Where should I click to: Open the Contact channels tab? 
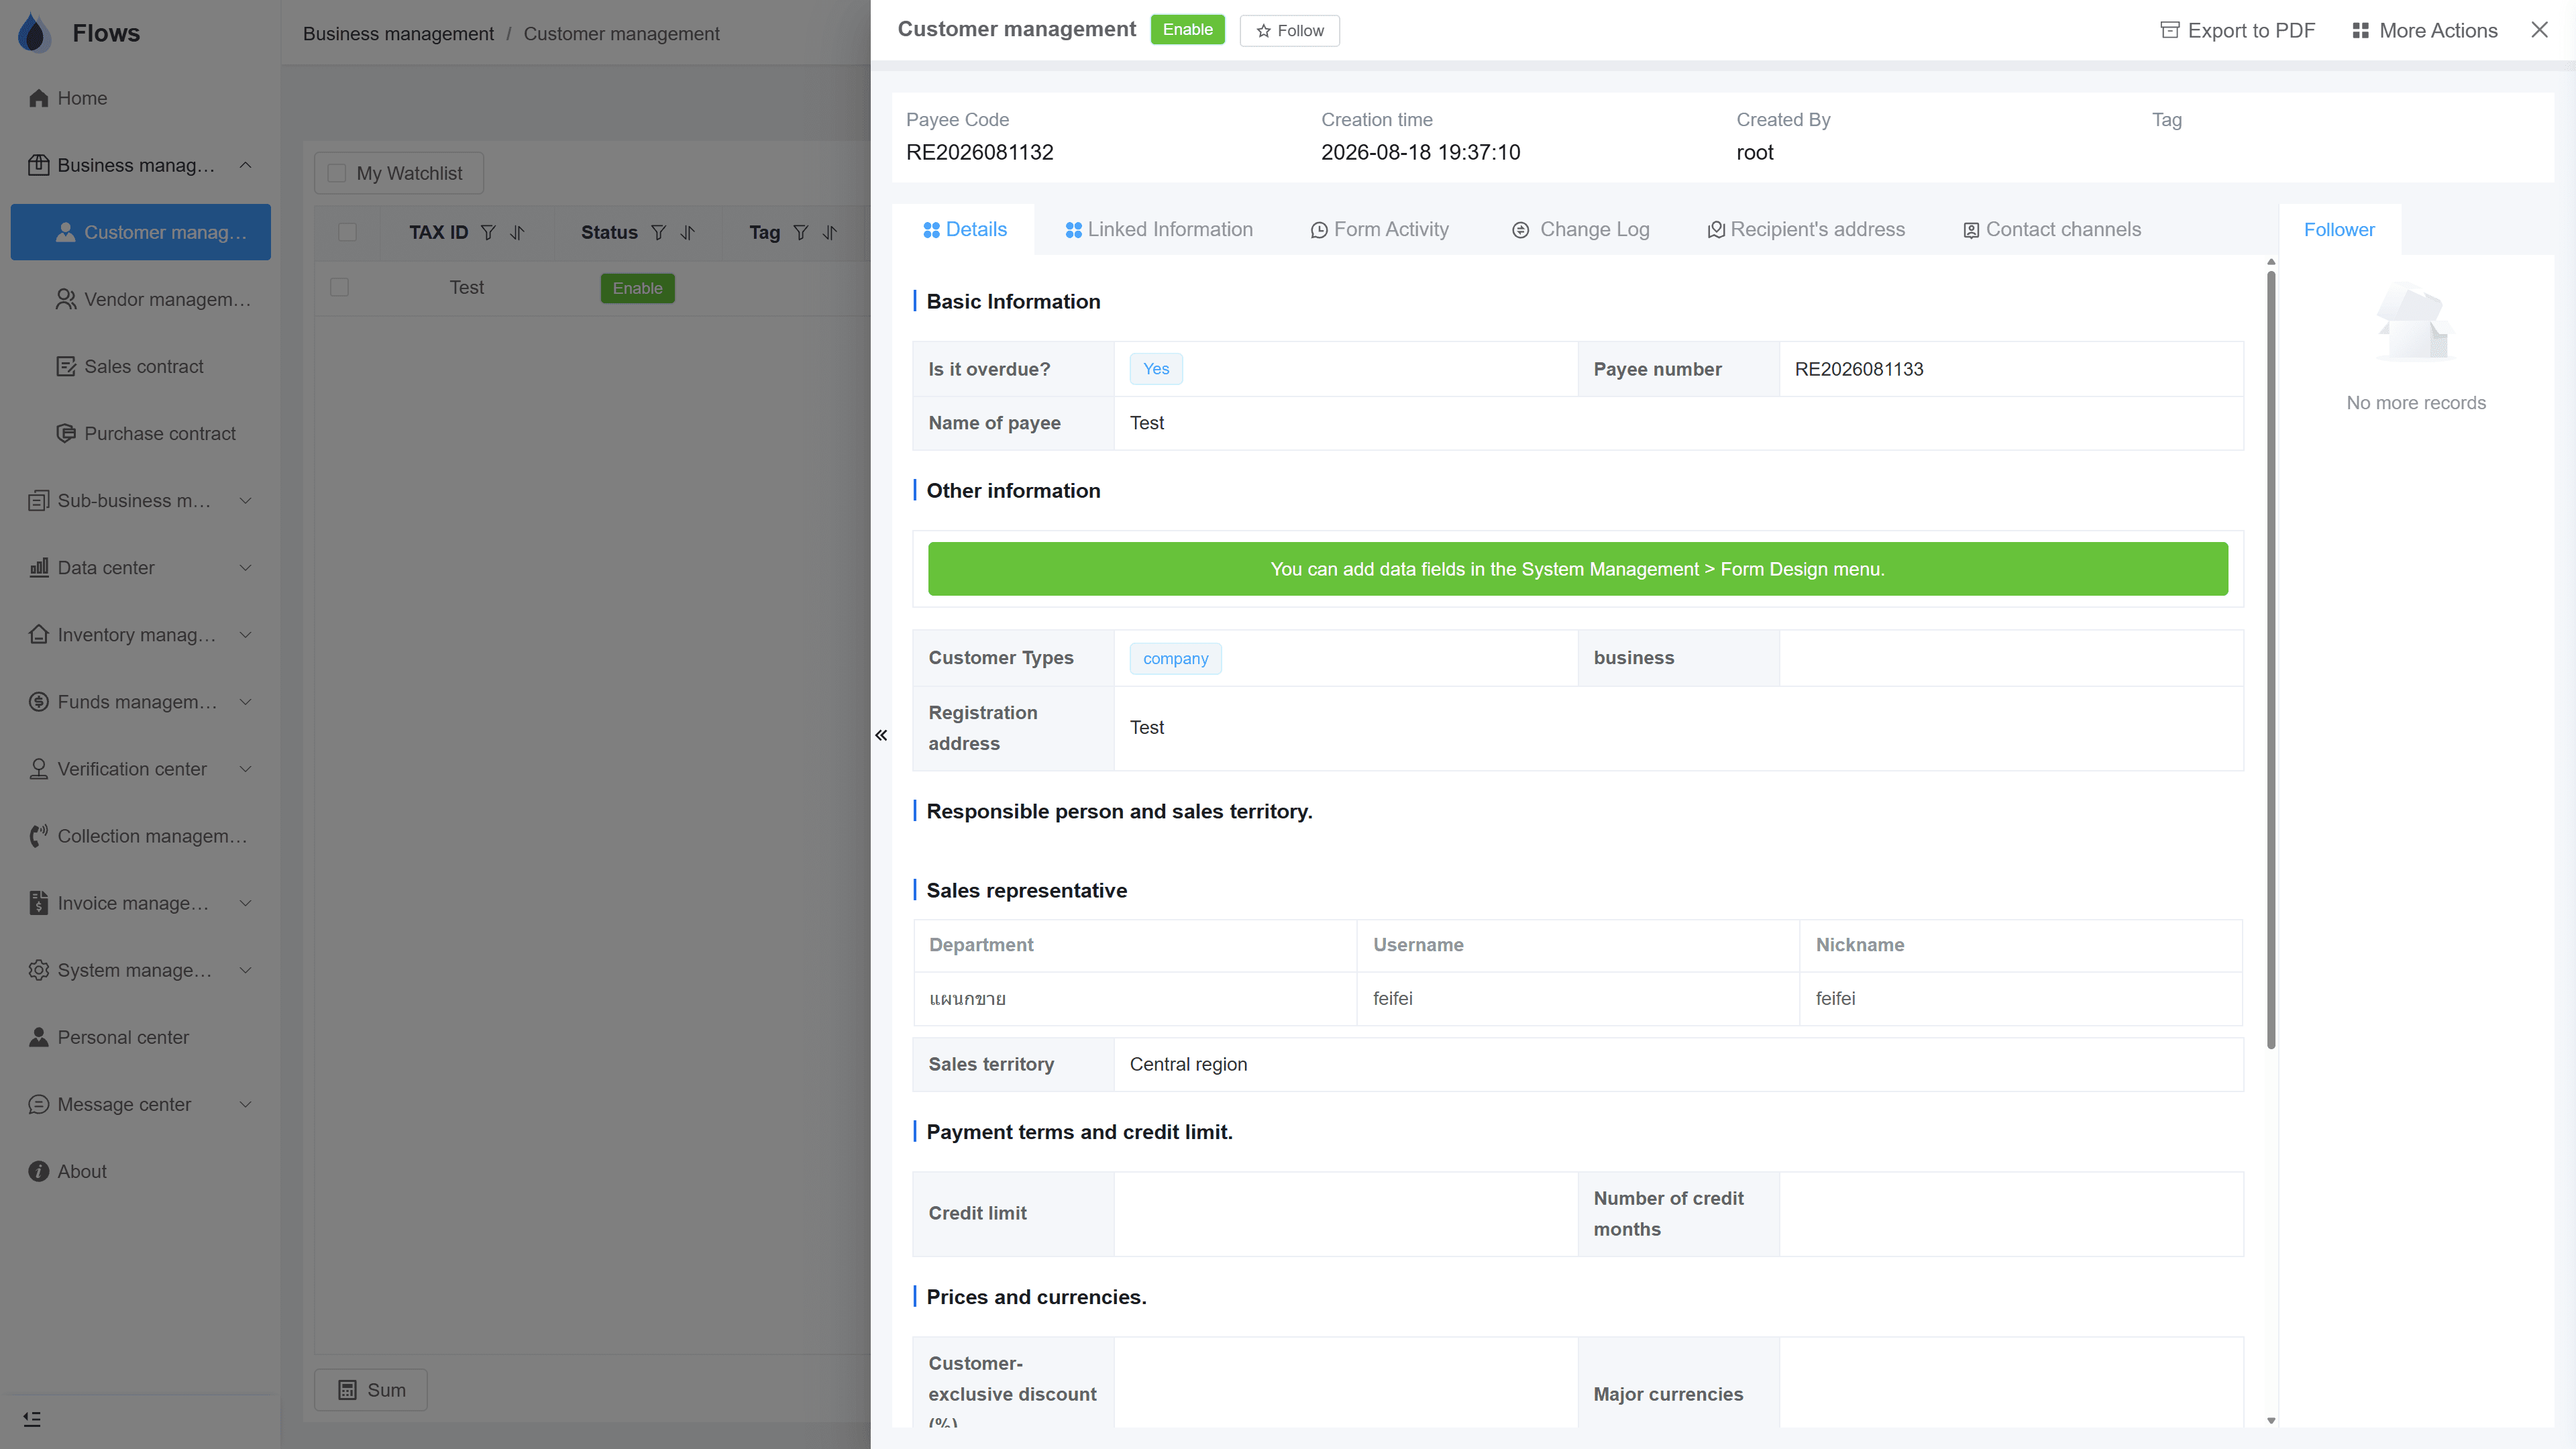[2052, 229]
